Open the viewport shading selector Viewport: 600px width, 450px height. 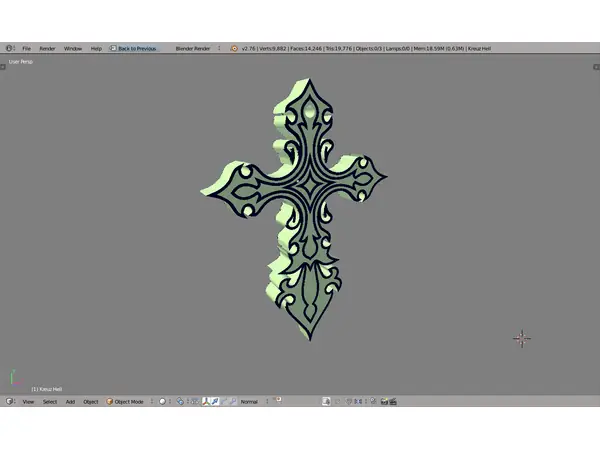165,401
